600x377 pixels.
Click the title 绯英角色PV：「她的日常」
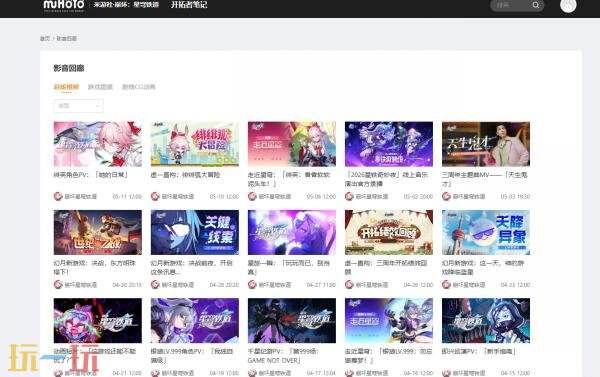coord(91,175)
